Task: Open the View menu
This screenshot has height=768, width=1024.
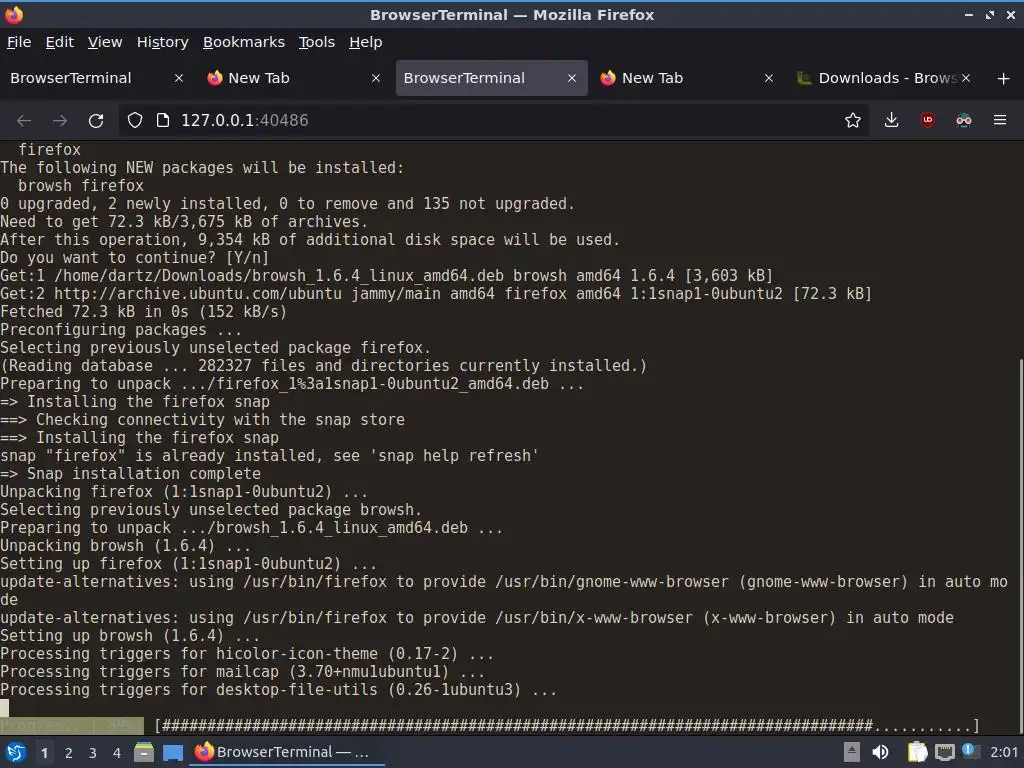Action: (x=105, y=42)
